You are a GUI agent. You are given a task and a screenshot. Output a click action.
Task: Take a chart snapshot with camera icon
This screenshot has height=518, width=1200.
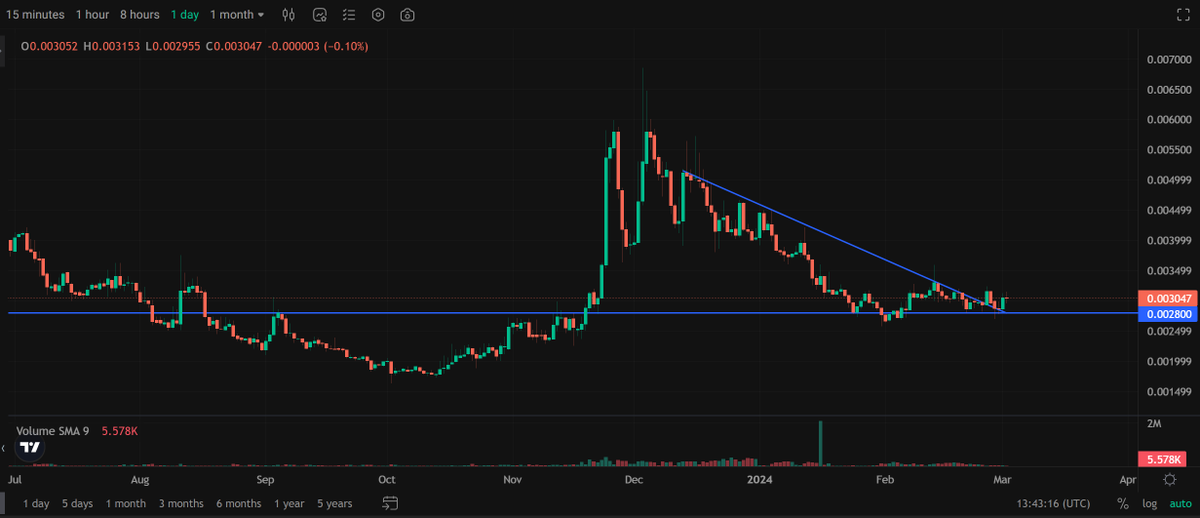pyautogui.click(x=407, y=15)
